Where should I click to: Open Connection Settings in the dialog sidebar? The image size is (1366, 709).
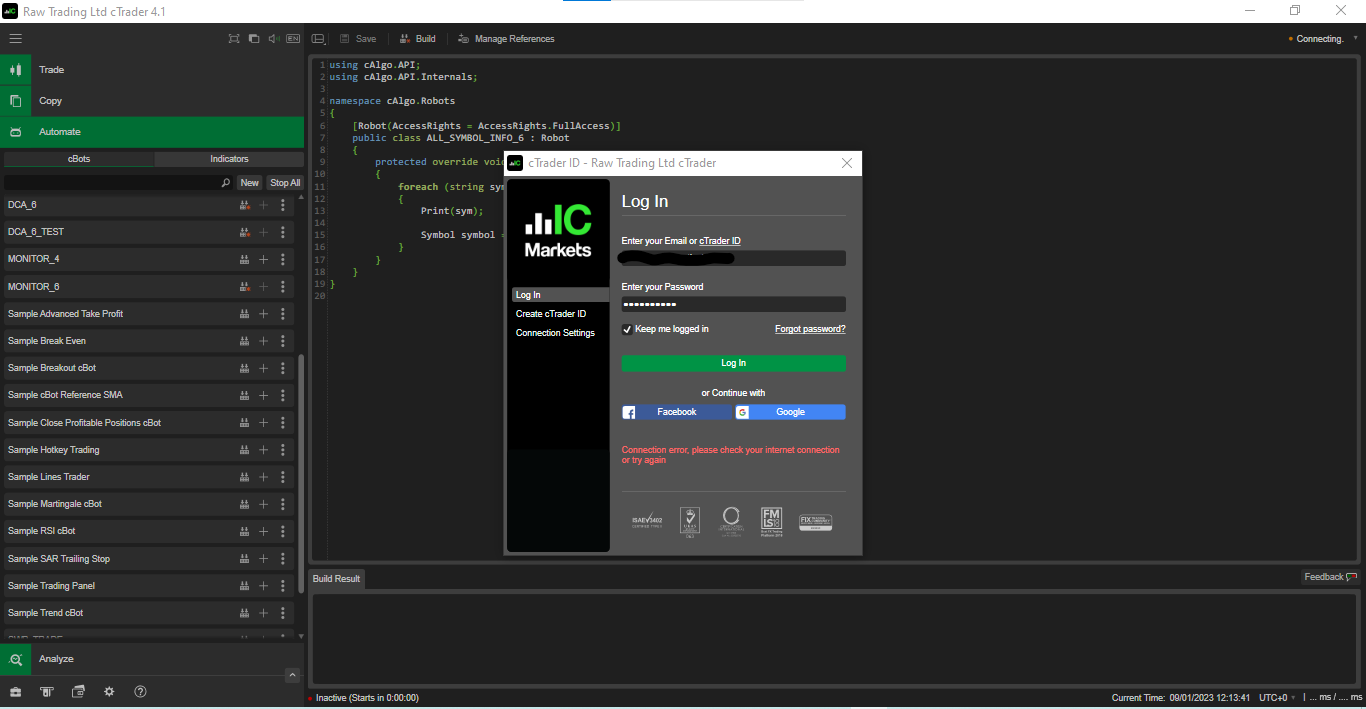click(555, 333)
